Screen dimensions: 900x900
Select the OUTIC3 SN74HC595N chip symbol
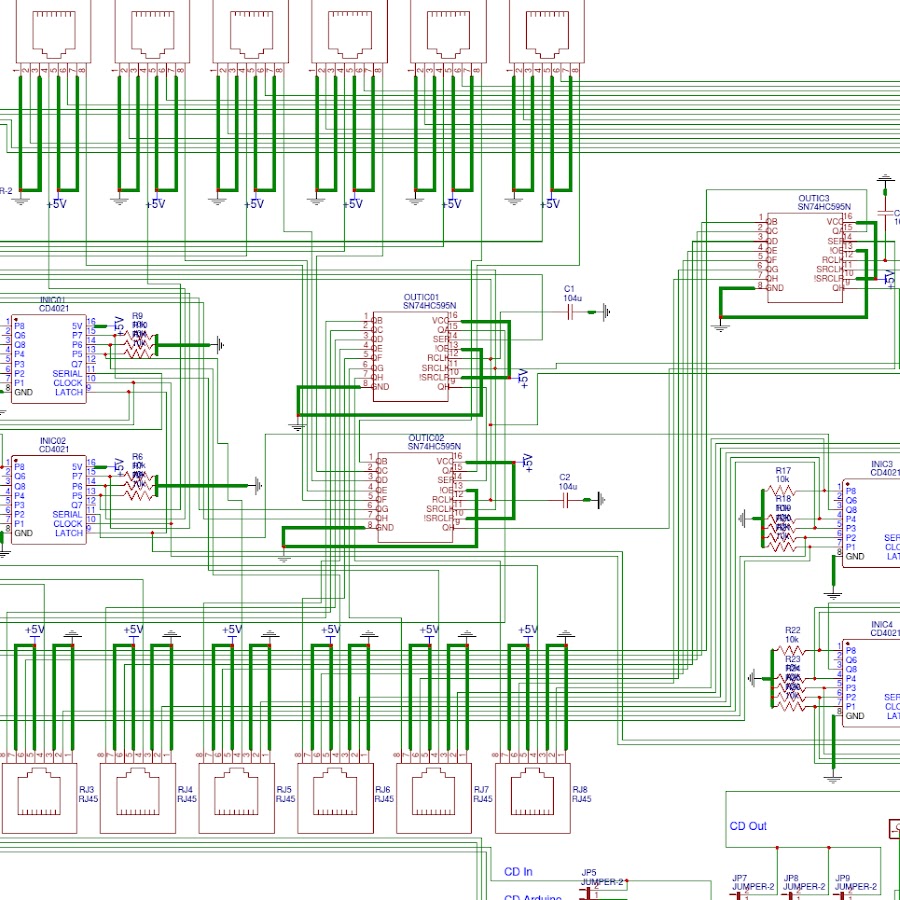click(806, 257)
